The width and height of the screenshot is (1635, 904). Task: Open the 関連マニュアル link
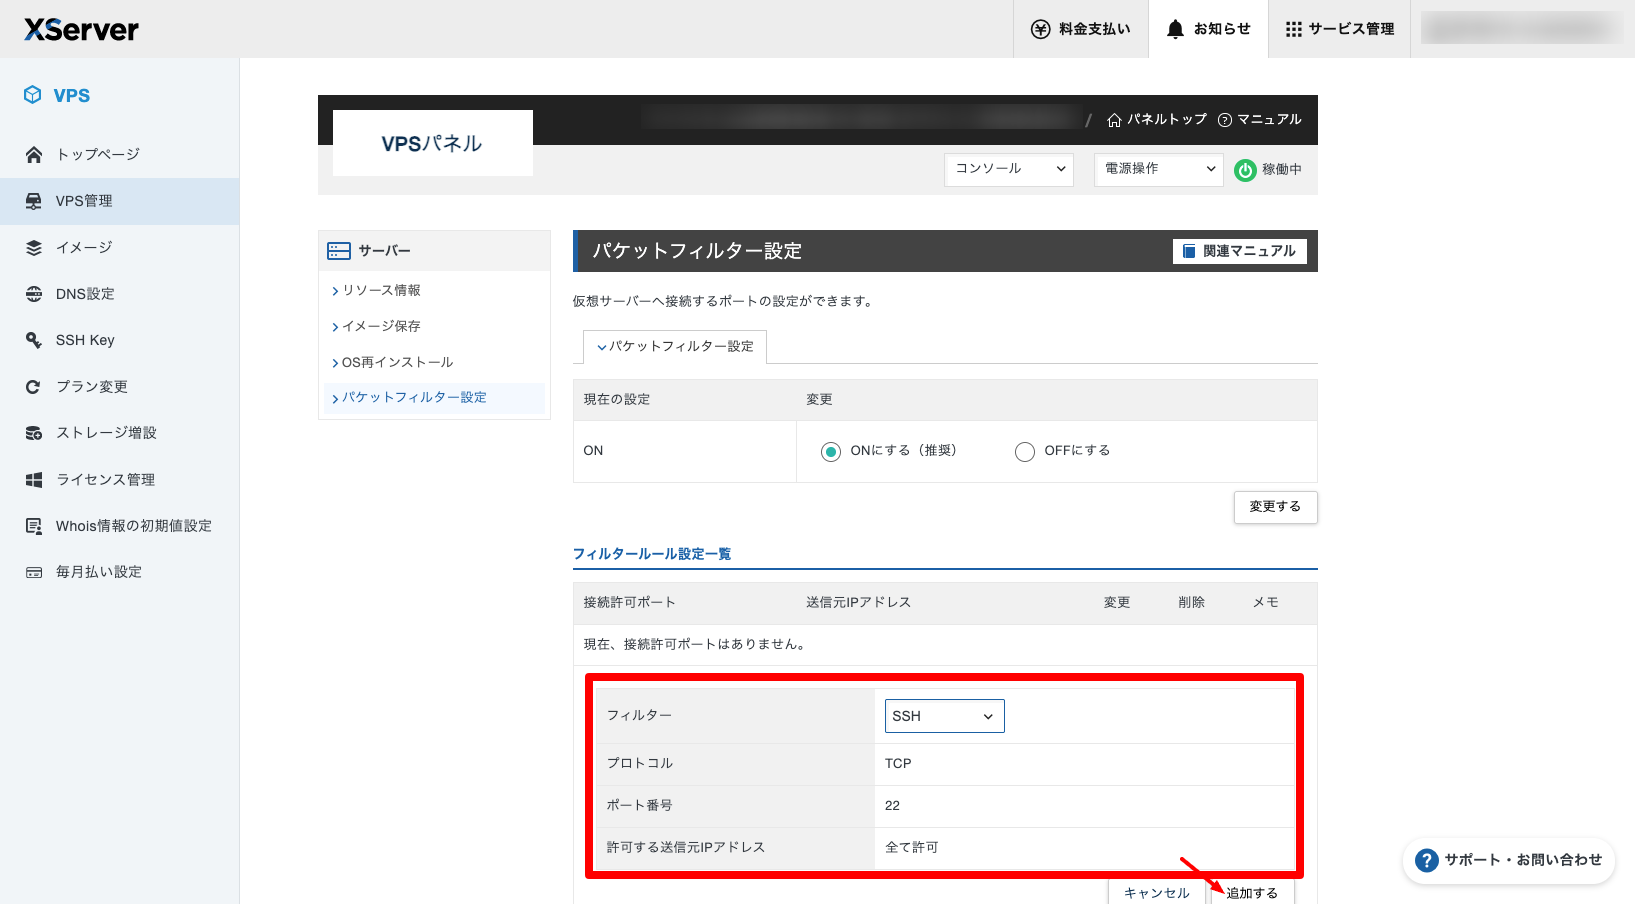[1239, 251]
